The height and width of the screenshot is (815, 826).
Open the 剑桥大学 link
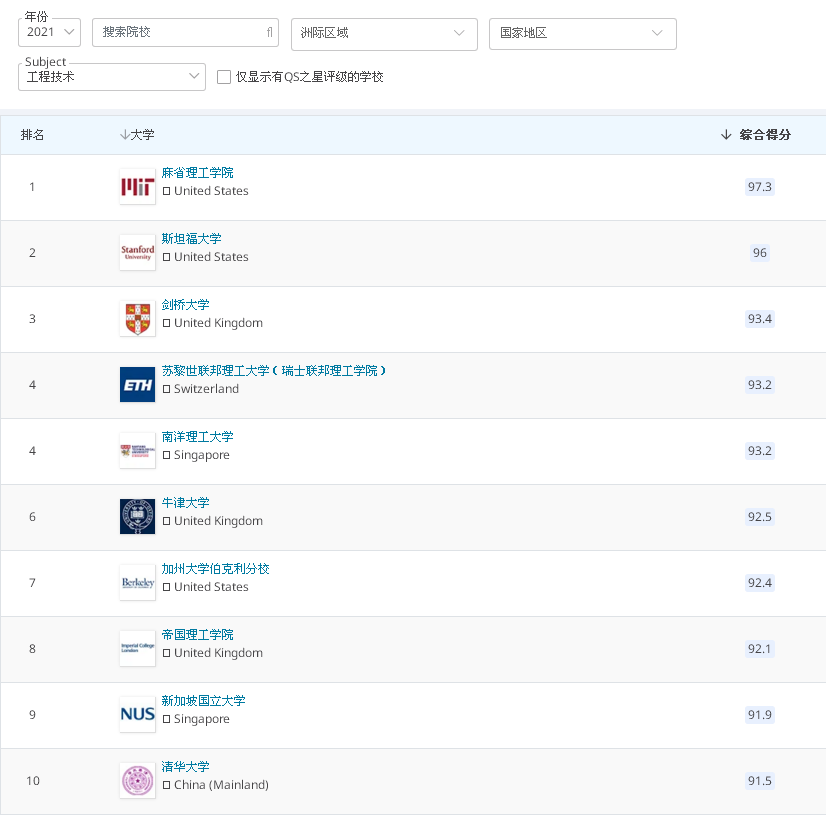coord(185,305)
